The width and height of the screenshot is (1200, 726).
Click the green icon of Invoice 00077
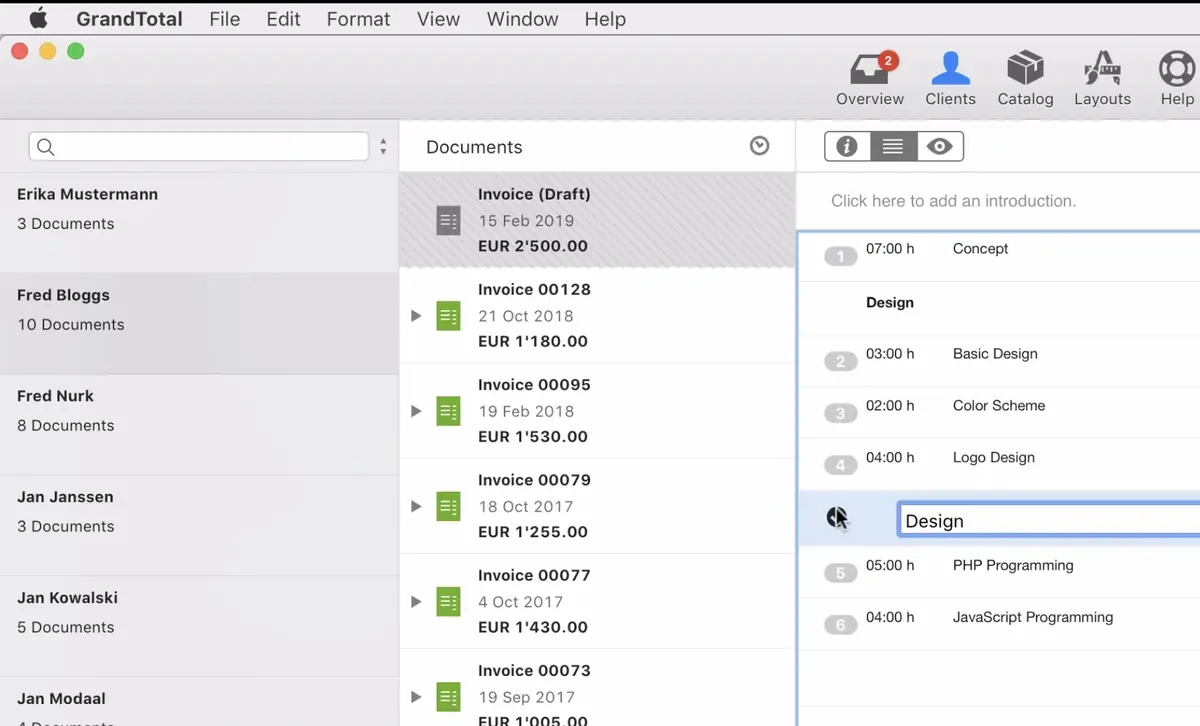point(449,602)
